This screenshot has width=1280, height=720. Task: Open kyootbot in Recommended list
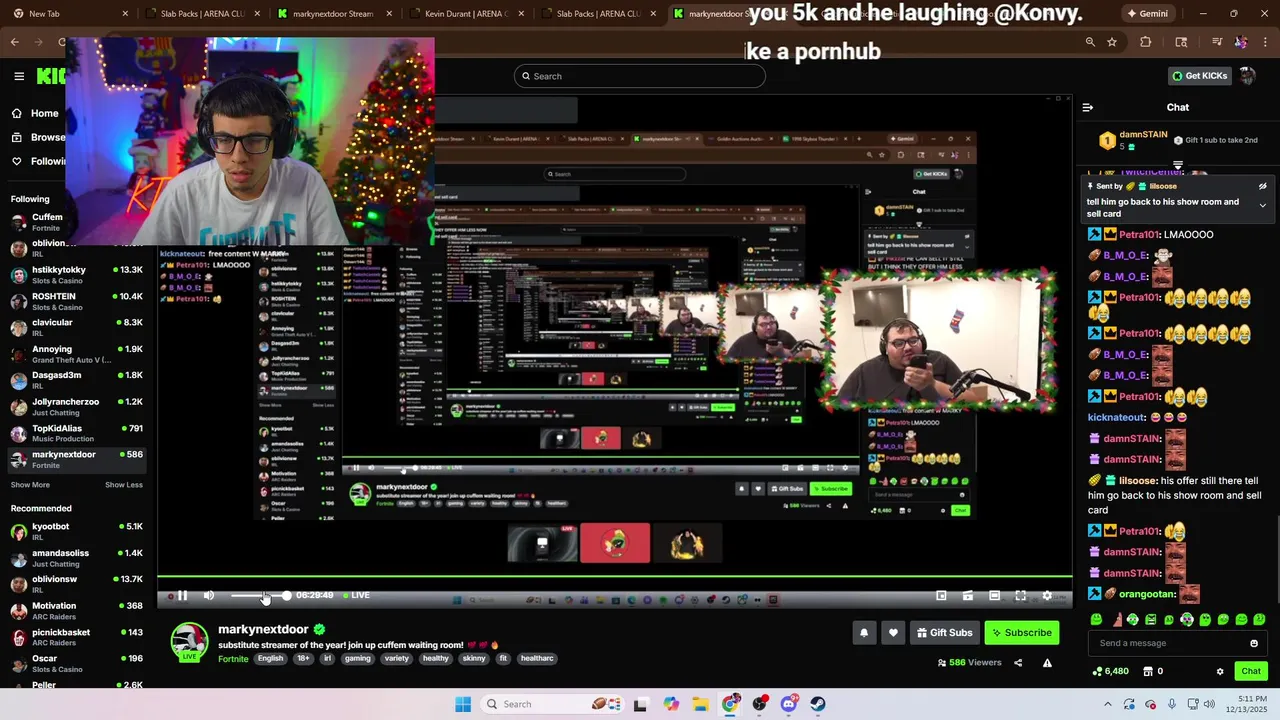(x=75, y=531)
